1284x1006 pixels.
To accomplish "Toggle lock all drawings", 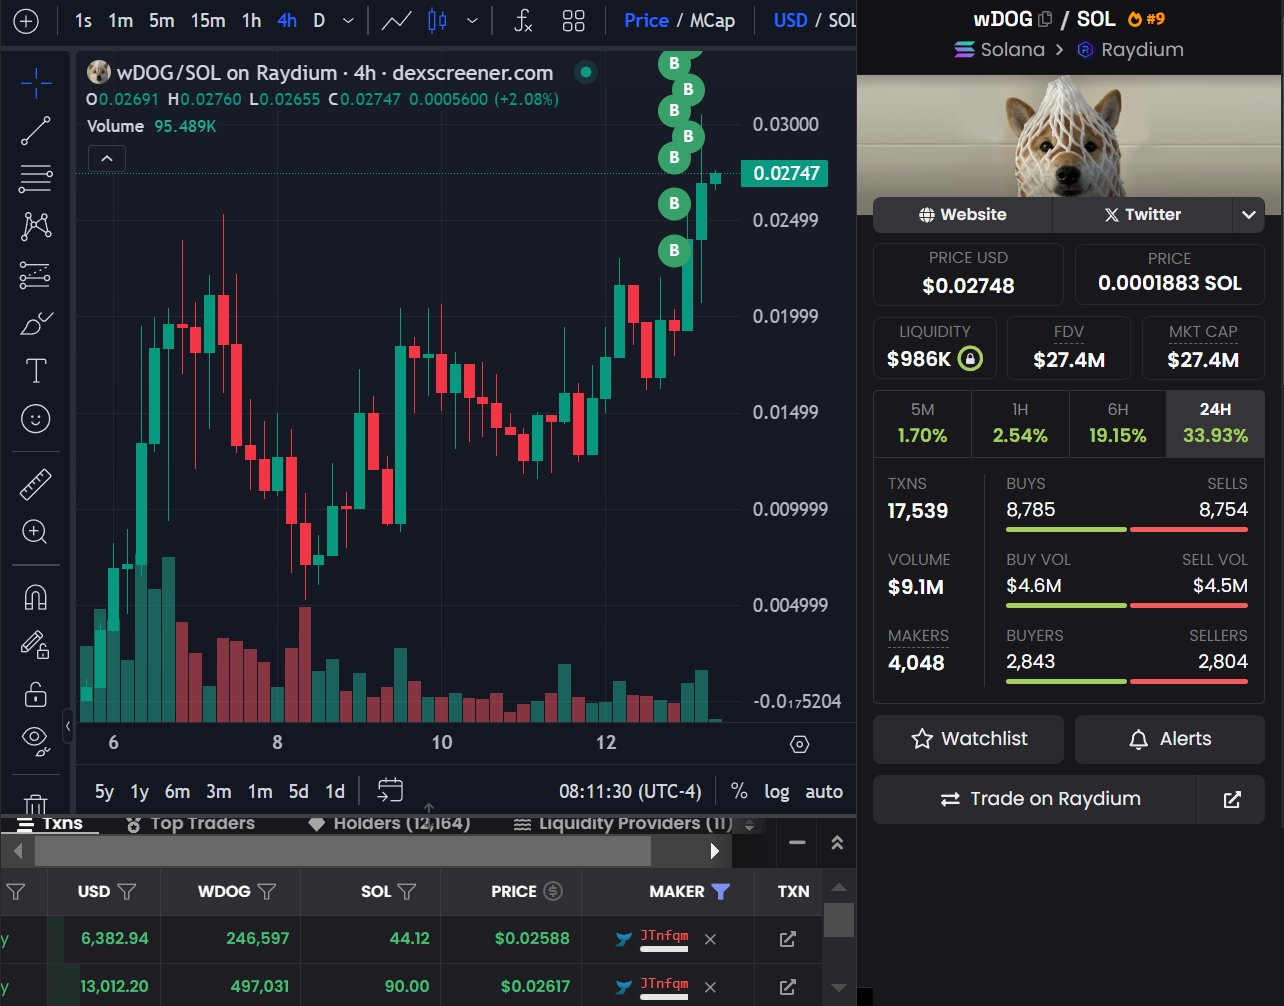I will [36, 692].
